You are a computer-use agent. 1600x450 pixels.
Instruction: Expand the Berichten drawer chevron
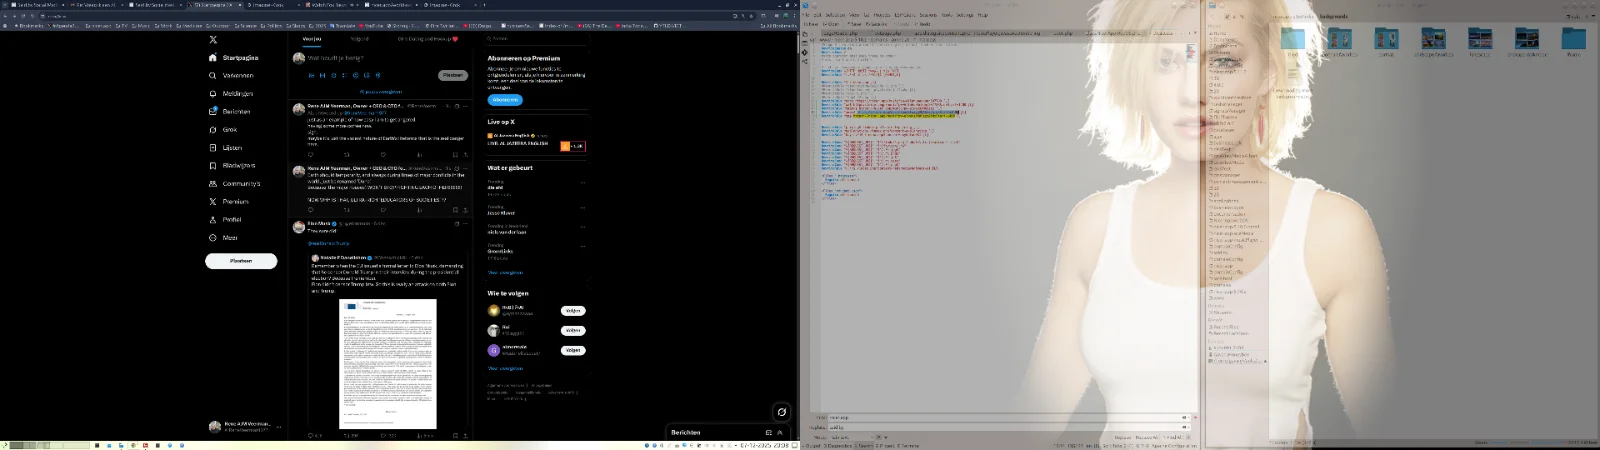[x=780, y=433]
